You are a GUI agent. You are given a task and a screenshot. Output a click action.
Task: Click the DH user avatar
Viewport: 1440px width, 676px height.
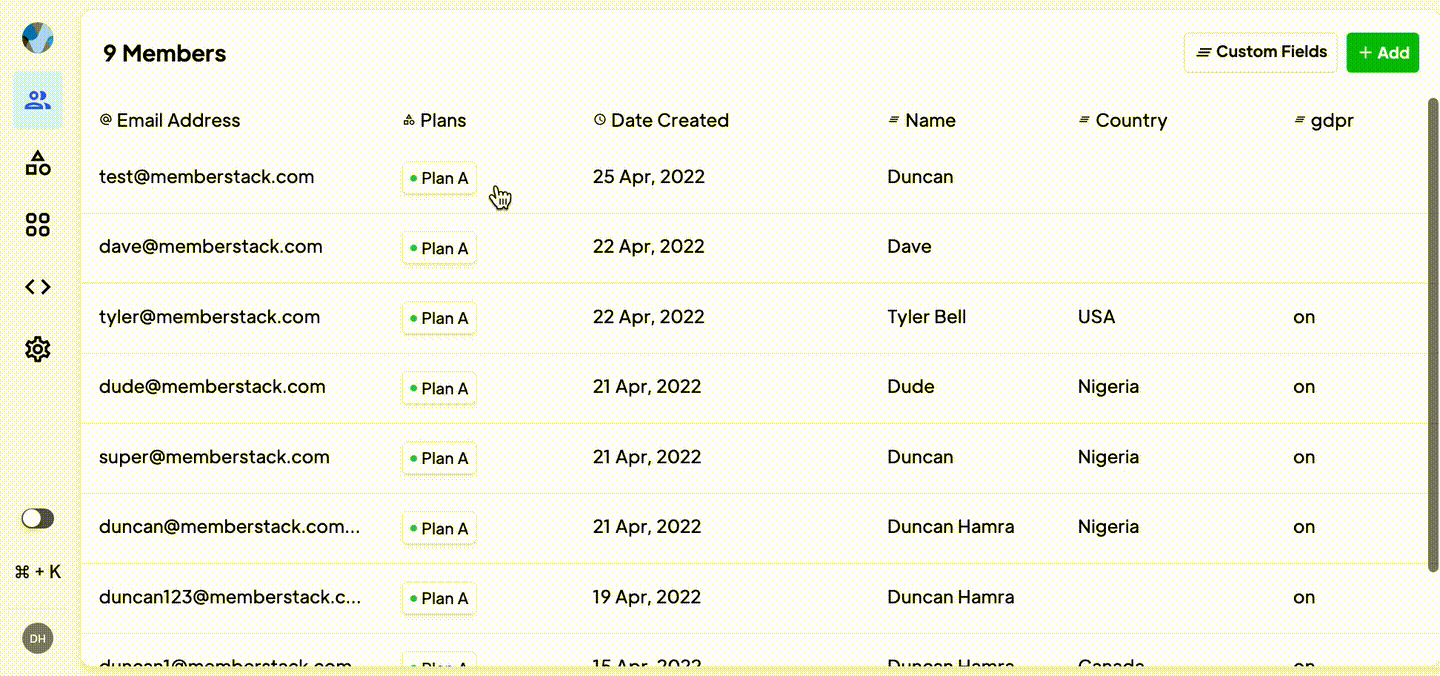(38, 638)
